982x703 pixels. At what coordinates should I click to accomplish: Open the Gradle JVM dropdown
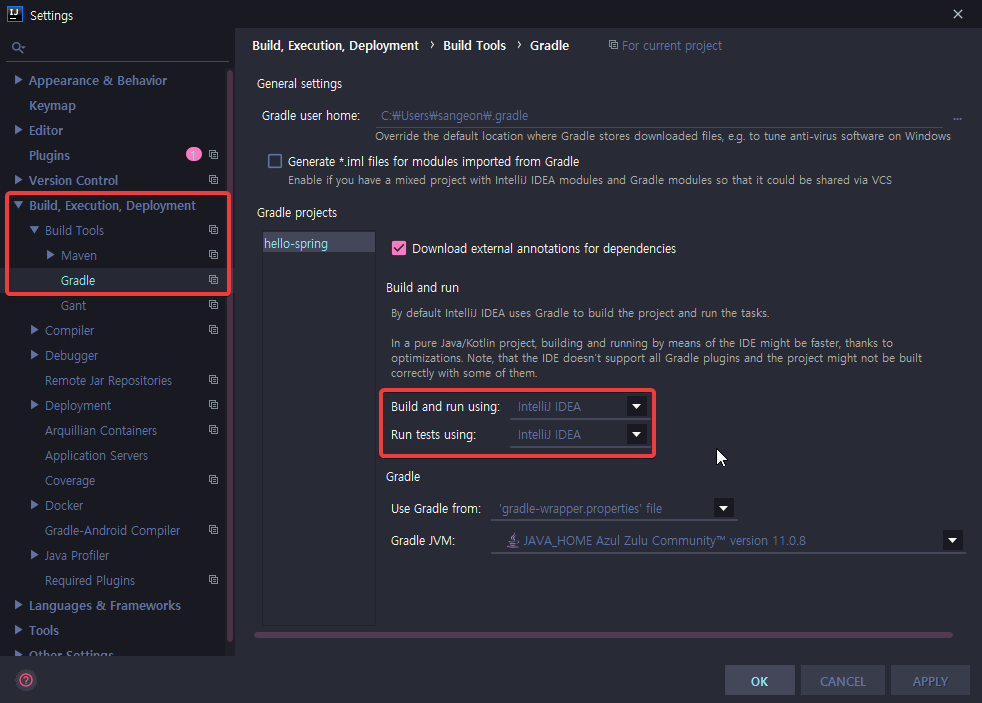[953, 540]
